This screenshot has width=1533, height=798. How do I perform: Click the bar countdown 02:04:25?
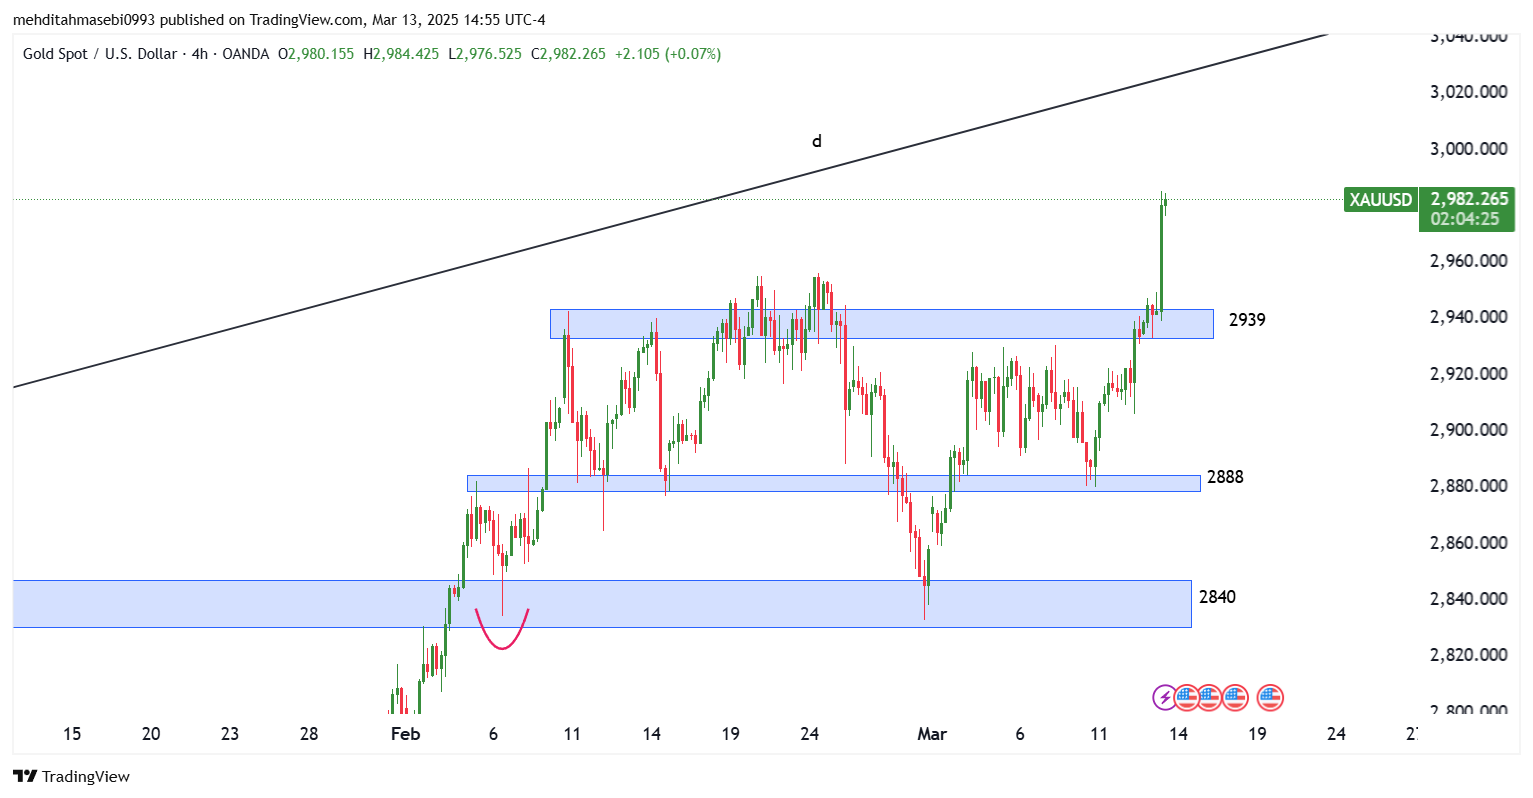tap(1465, 219)
